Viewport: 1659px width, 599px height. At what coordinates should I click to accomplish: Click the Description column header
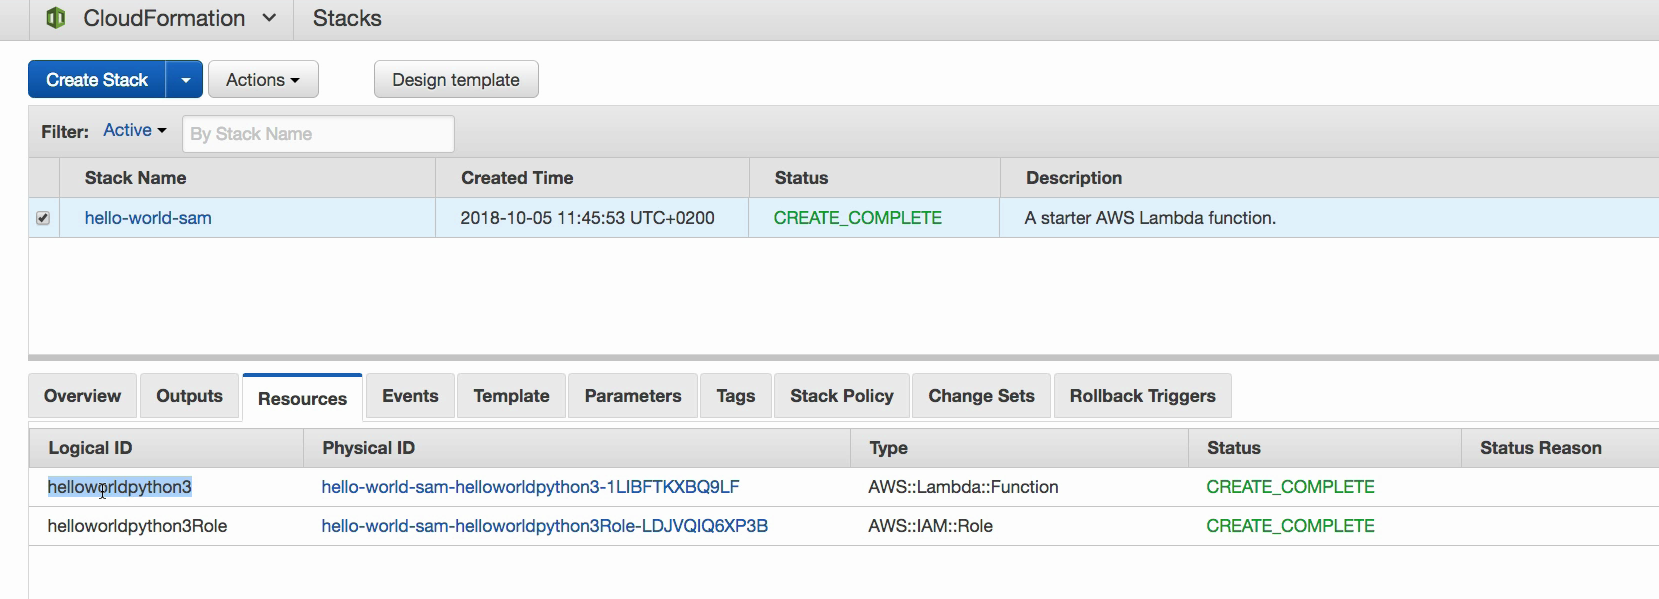click(x=1074, y=178)
